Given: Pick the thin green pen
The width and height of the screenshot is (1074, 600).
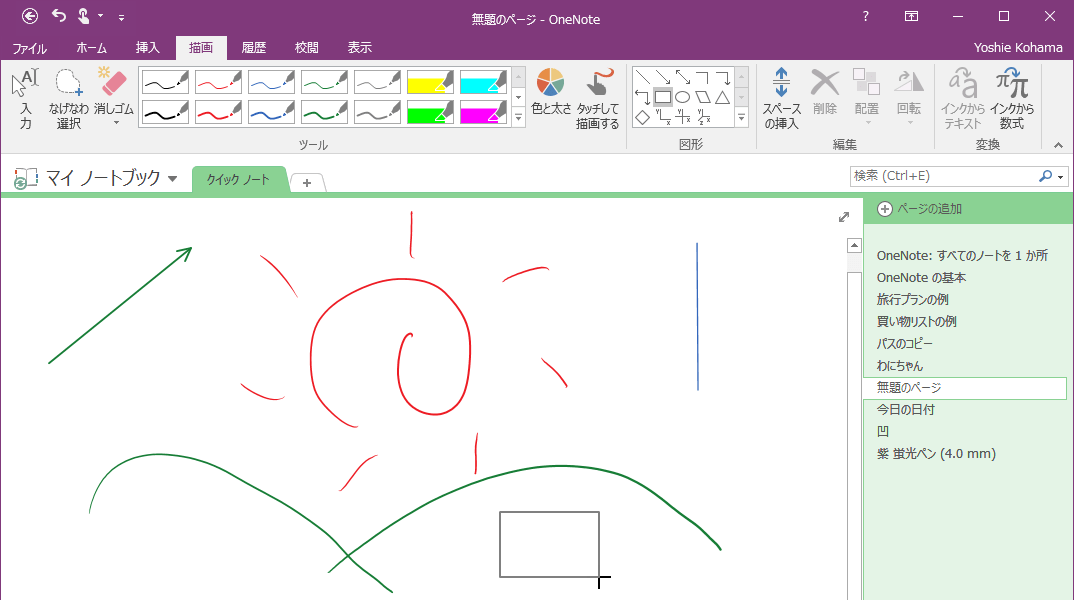Looking at the screenshot, I should pos(325,82).
